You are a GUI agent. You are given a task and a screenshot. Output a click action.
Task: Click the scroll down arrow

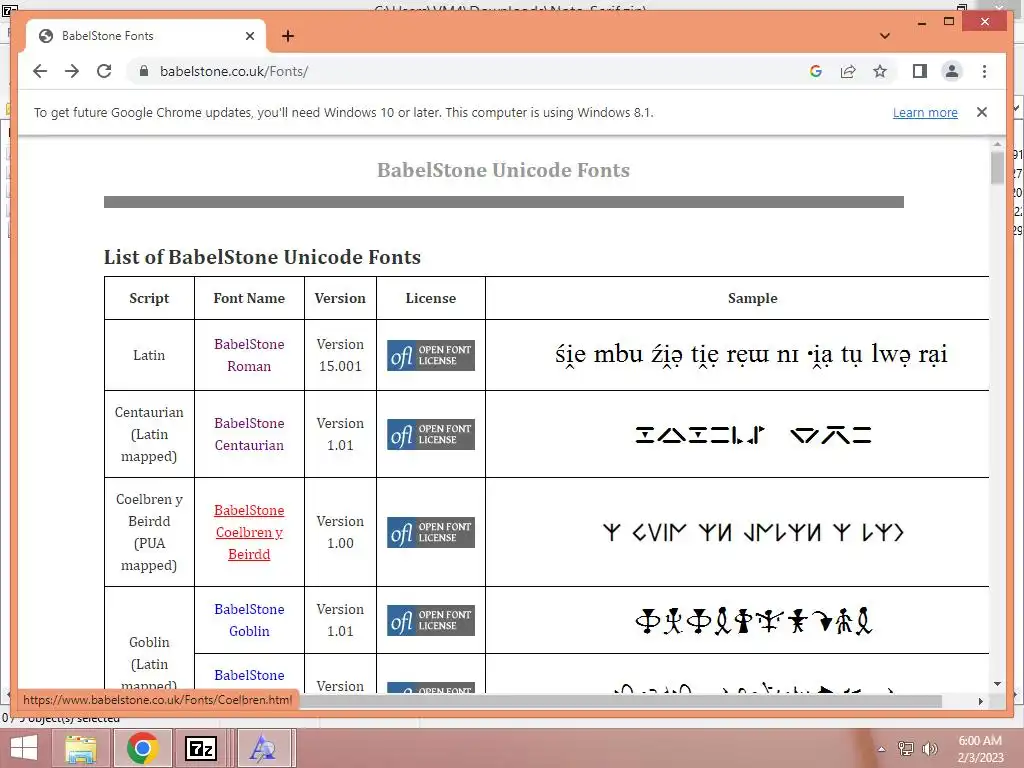tap(997, 684)
